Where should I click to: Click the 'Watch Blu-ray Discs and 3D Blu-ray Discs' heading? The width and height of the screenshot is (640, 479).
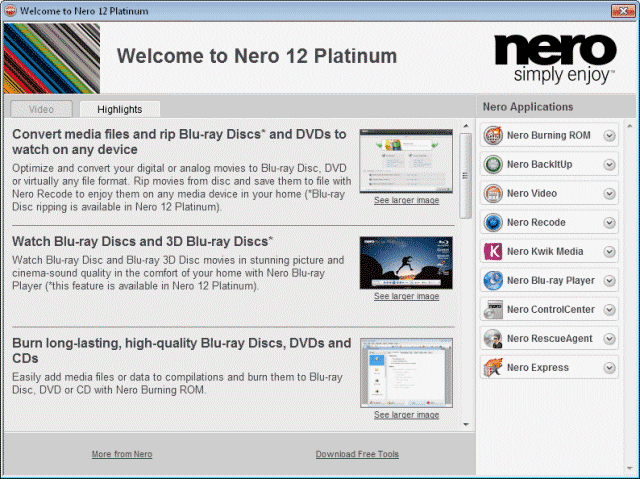pos(142,241)
